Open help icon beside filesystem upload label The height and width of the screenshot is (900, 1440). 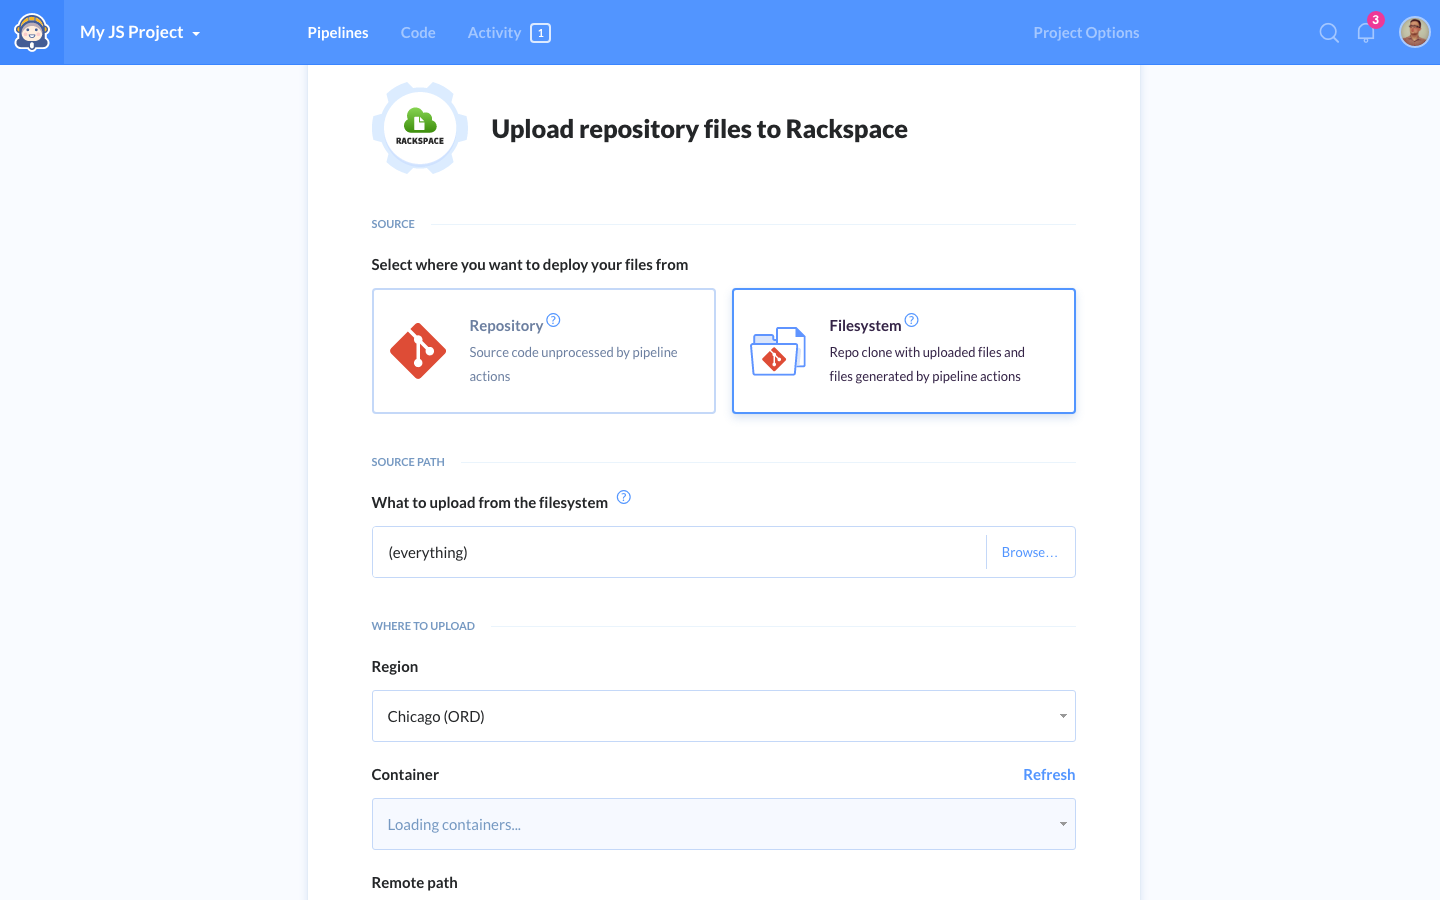(623, 497)
